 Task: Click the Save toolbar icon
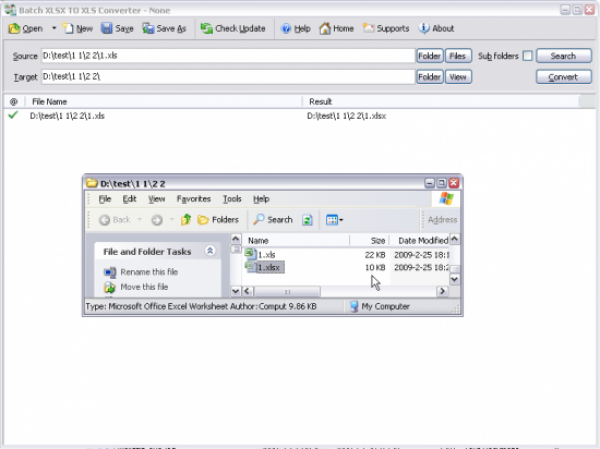[x=117, y=28]
